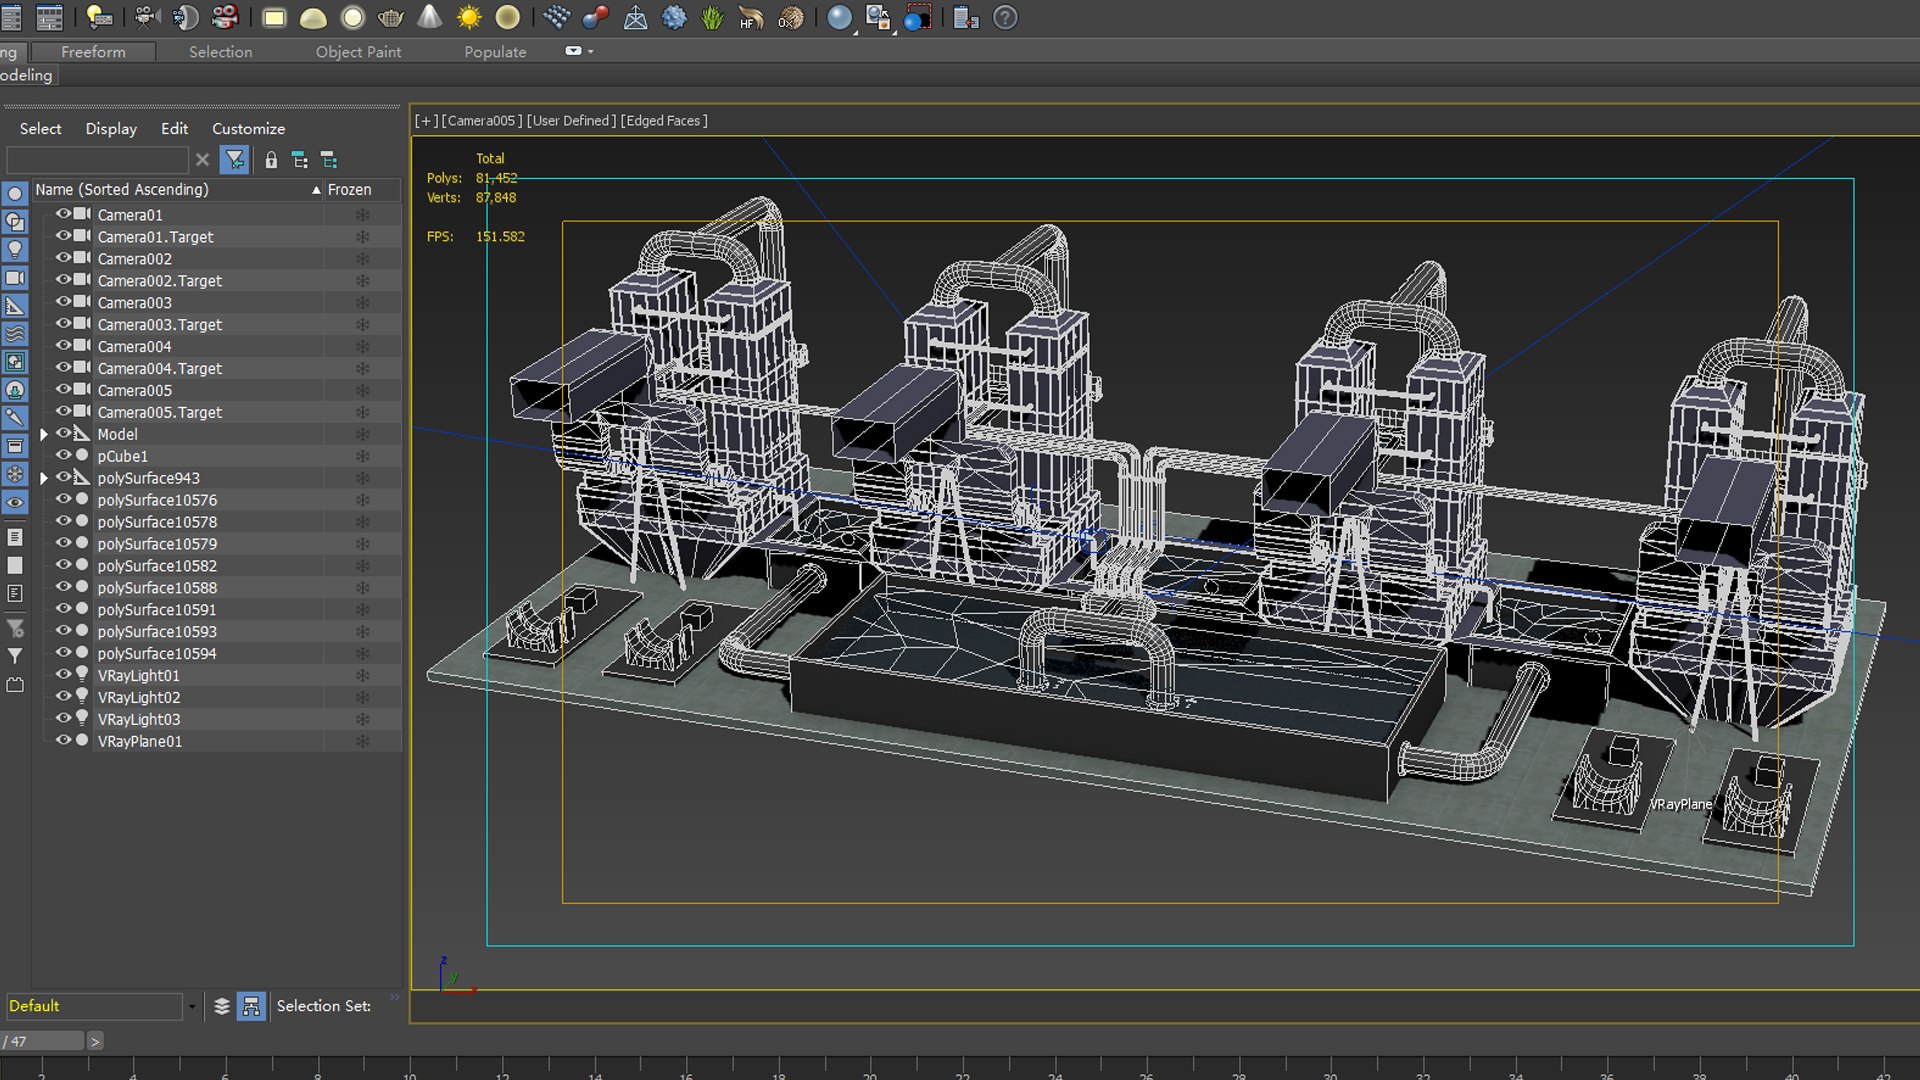Viewport: 1920px width, 1080px height.
Task: Expand the polySurface943 tree item
Action: tap(44, 478)
